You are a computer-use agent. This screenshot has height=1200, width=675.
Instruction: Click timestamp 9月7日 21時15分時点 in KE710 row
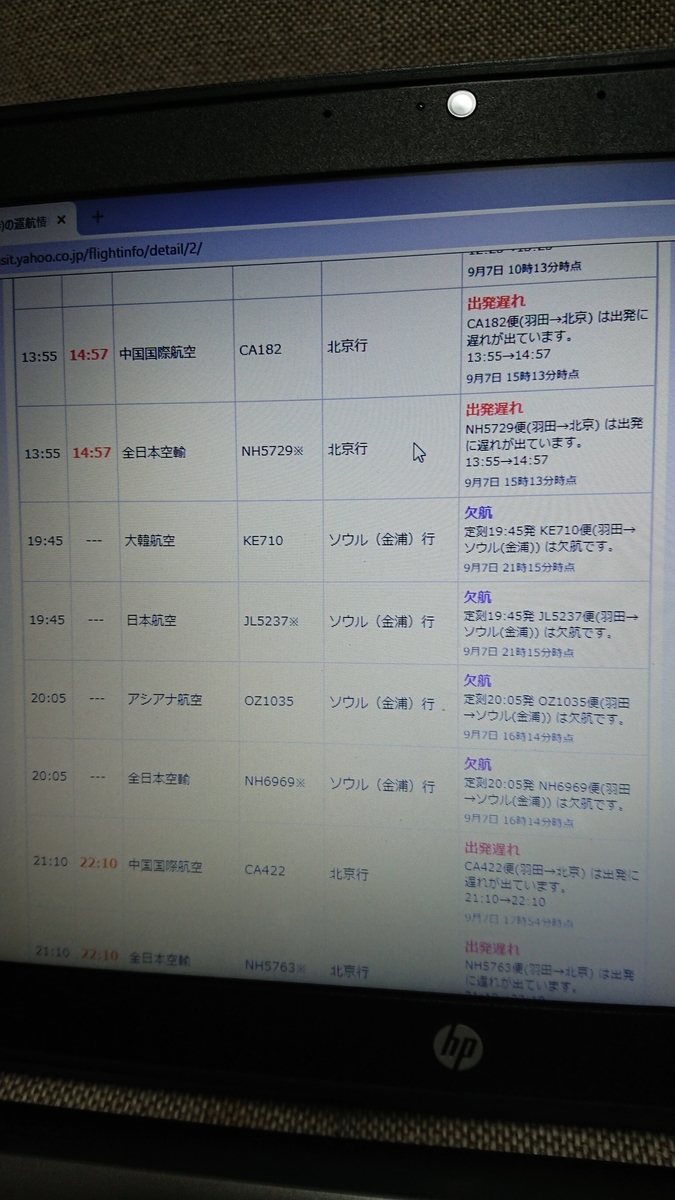pos(520,567)
